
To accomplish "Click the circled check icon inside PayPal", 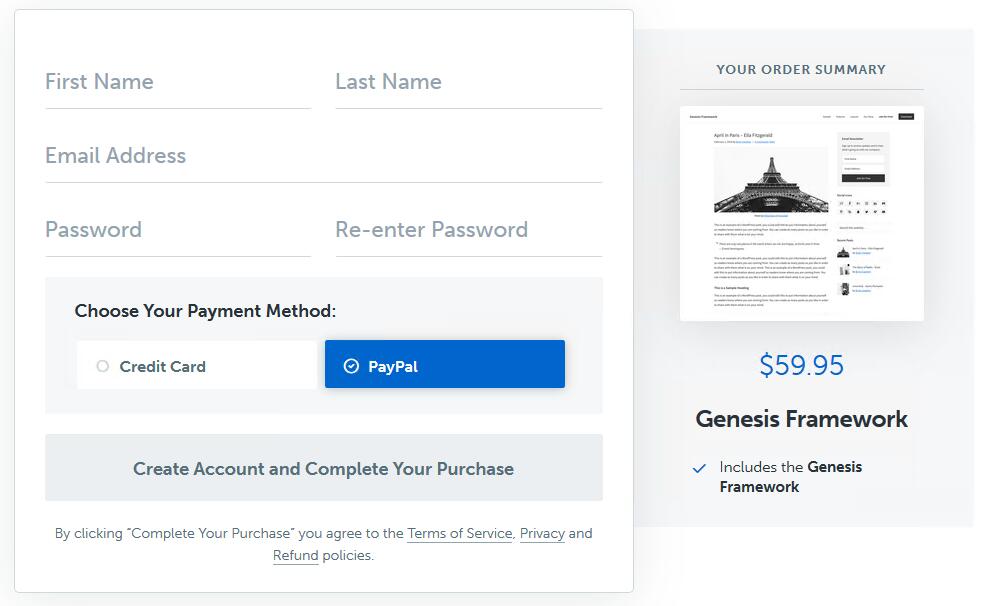I will (x=351, y=366).
